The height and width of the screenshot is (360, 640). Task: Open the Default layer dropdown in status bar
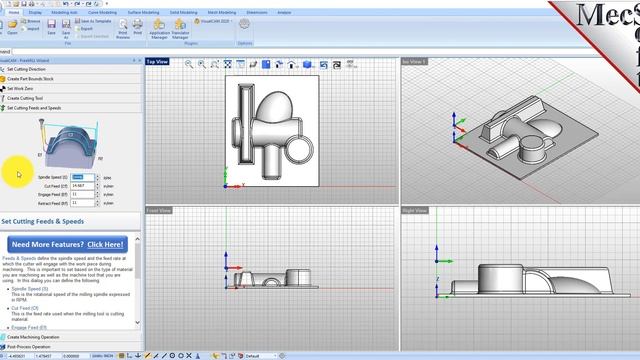click(260, 356)
